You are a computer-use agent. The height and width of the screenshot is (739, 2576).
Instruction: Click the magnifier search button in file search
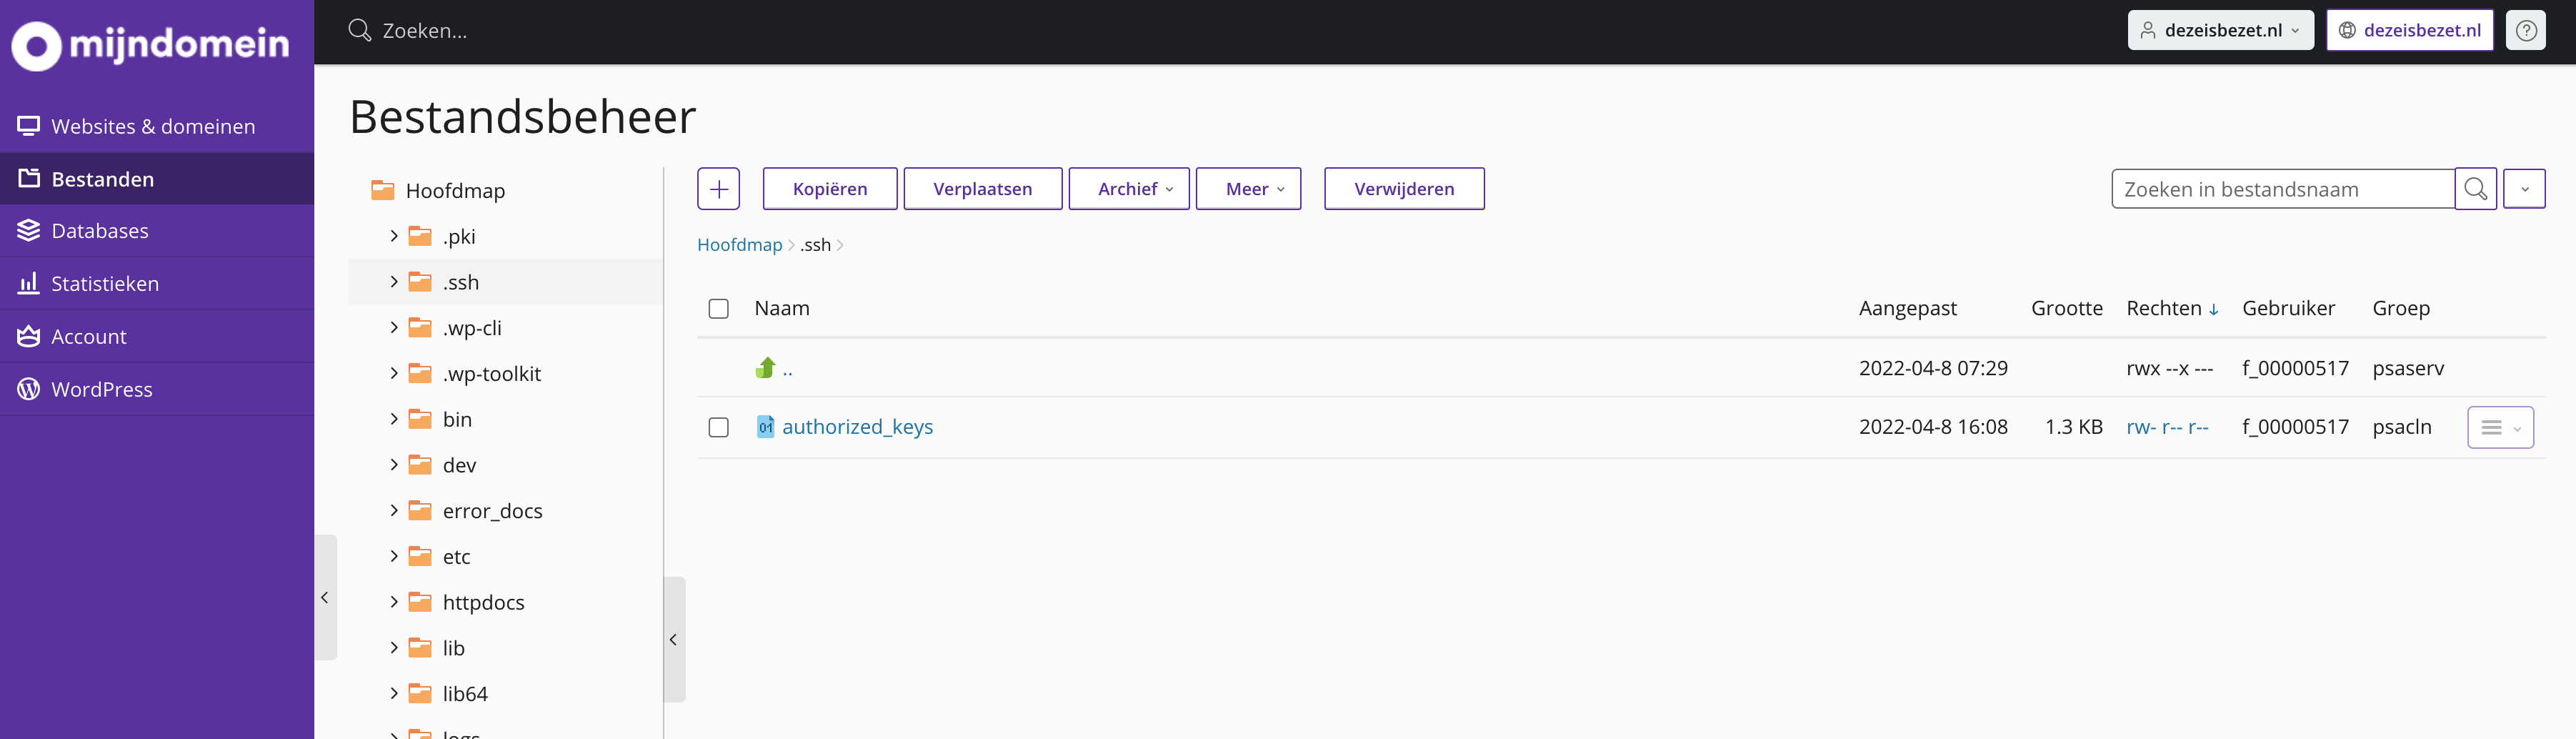coord(2475,189)
